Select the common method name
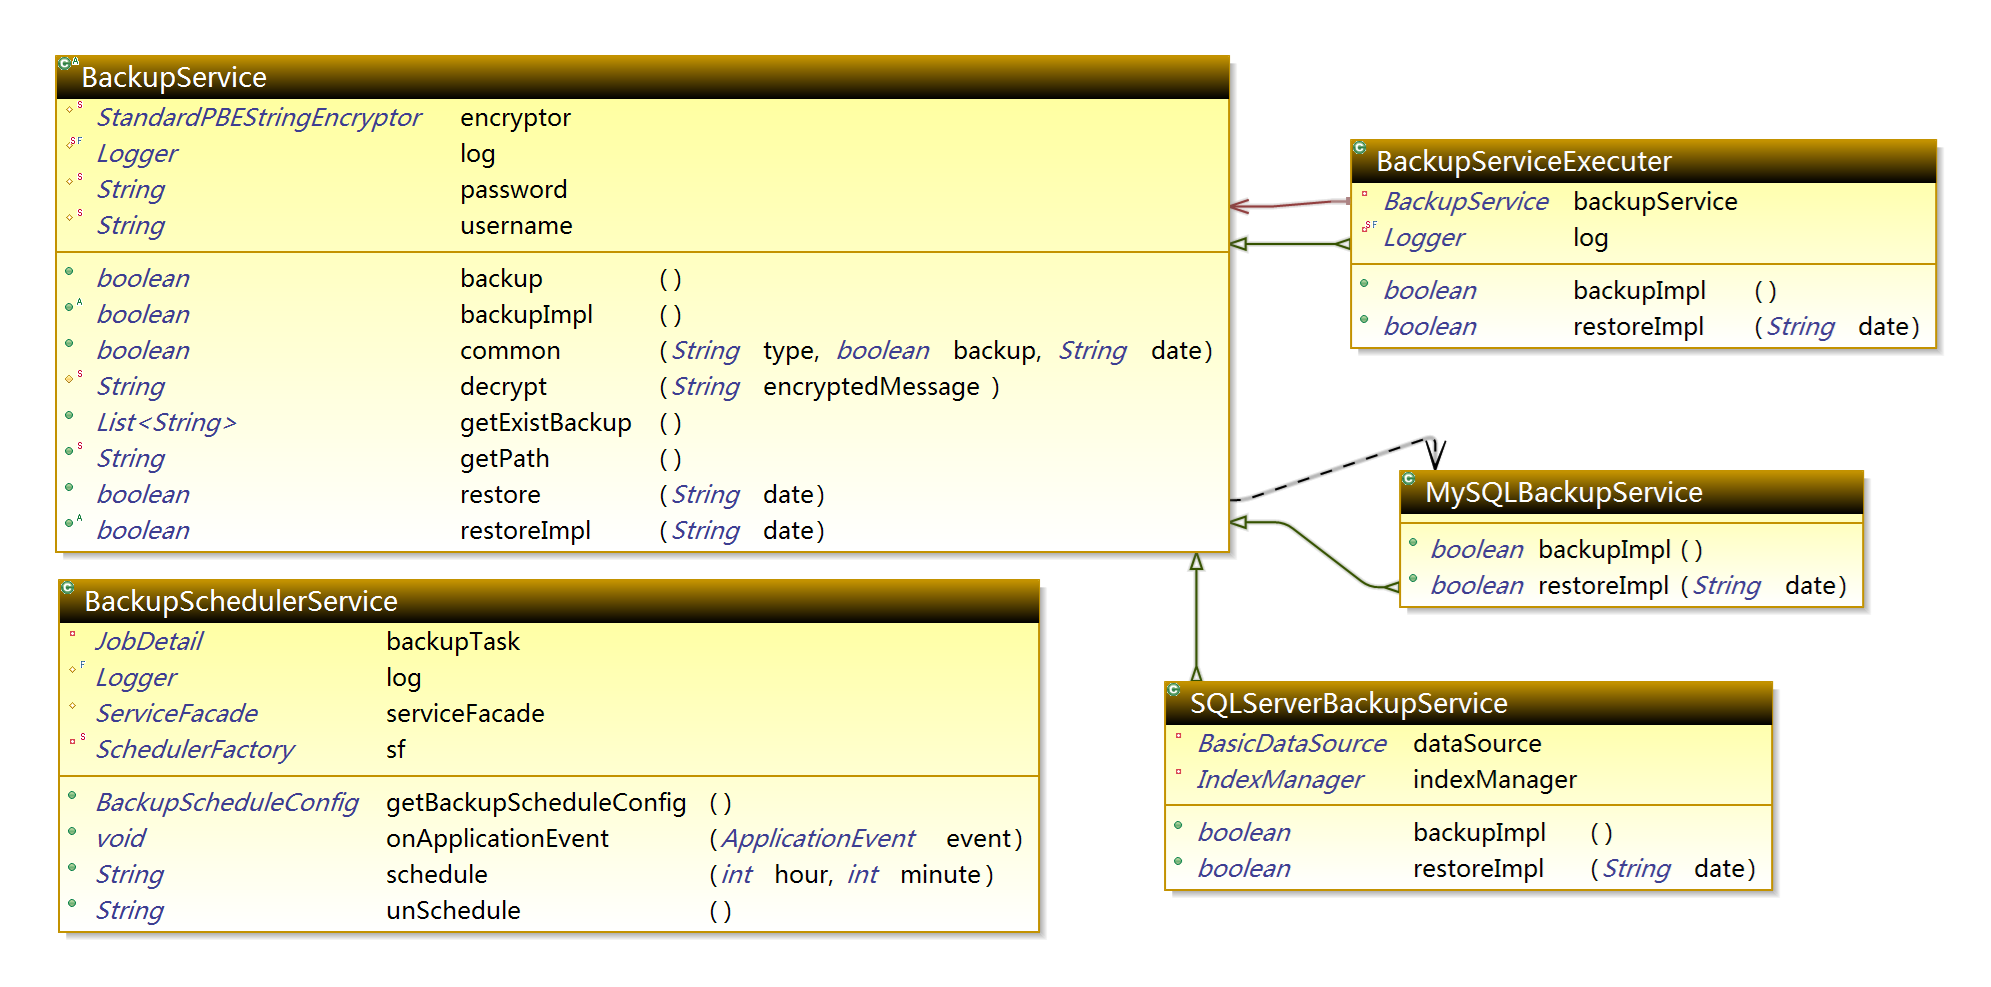This screenshot has width=1991, height=987. pos(510,351)
